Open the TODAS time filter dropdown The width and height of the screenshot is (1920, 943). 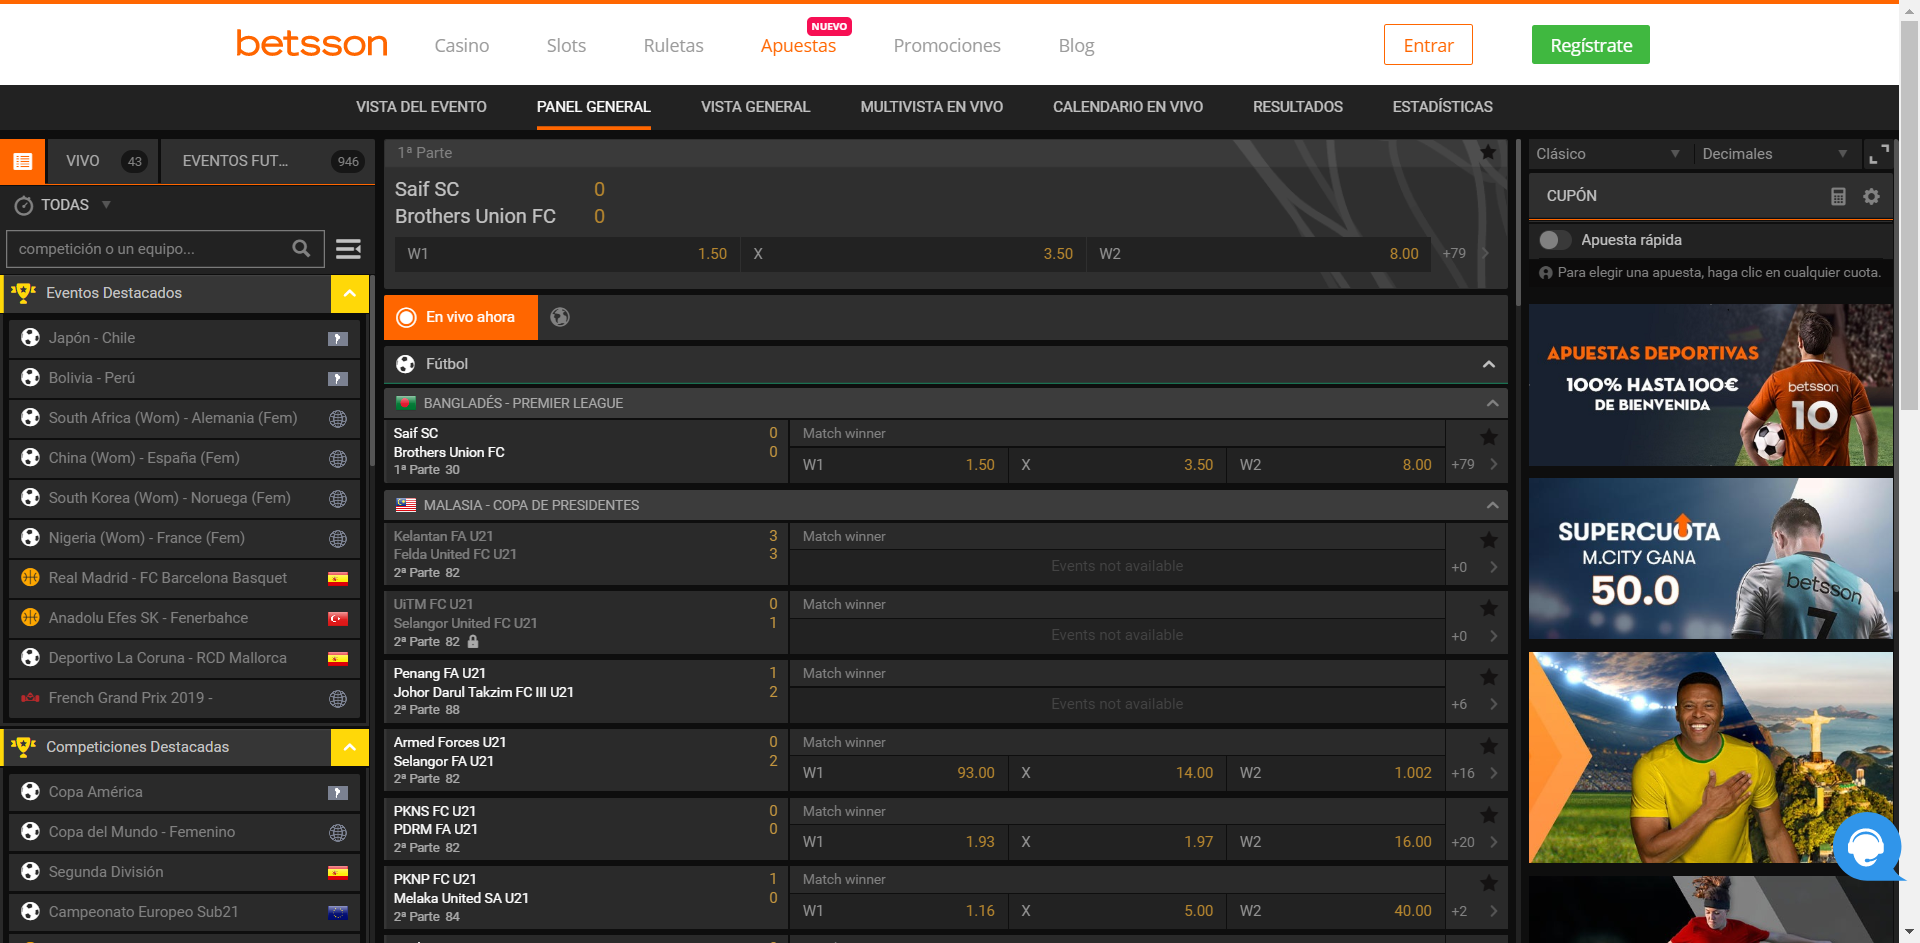click(x=63, y=205)
